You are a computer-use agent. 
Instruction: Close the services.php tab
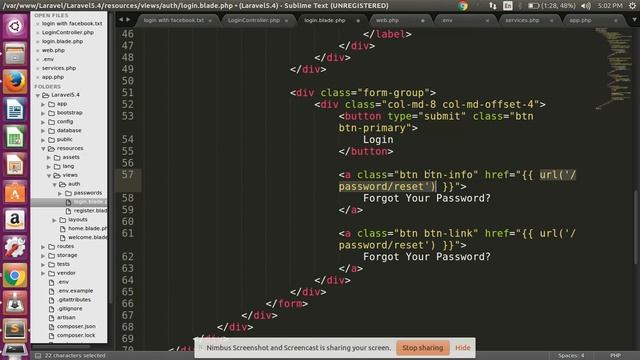pos(551,20)
